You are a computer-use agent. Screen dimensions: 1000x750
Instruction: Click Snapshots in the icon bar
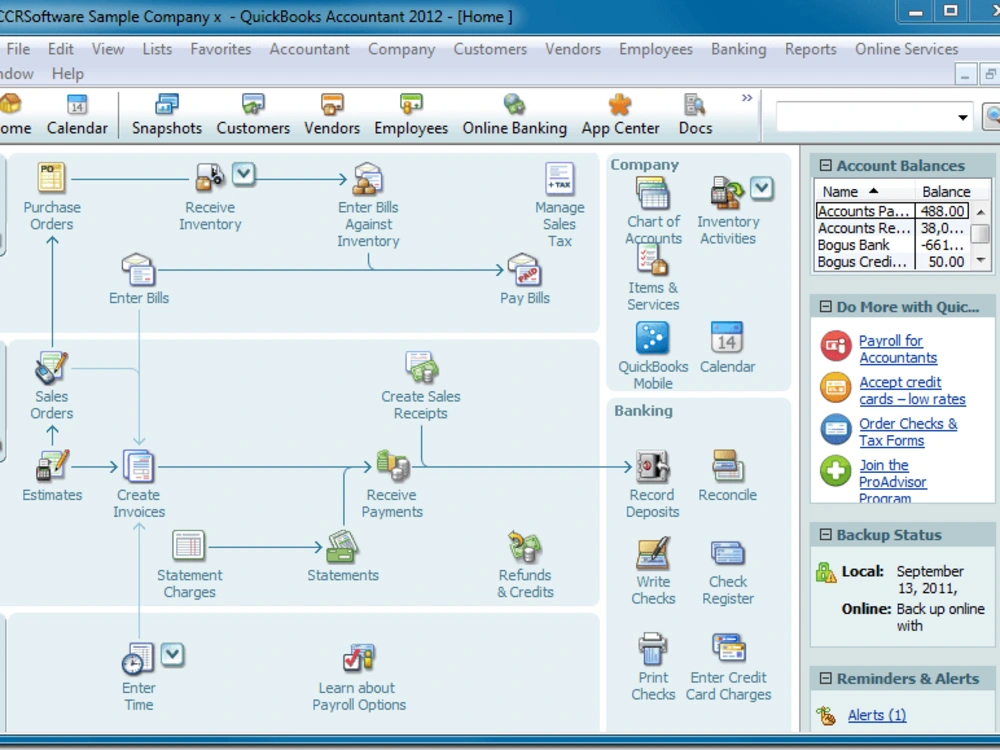[x=166, y=115]
